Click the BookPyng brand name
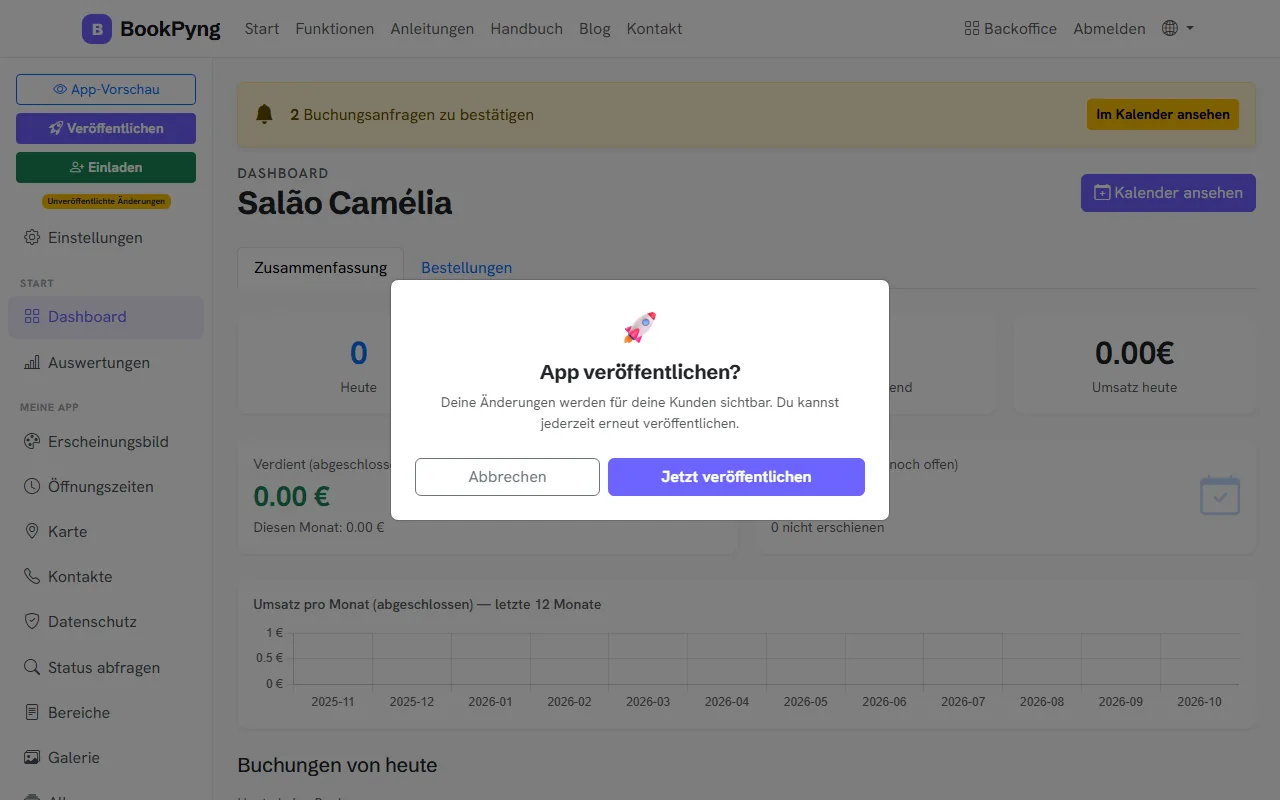The width and height of the screenshot is (1280, 800). [170, 29]
